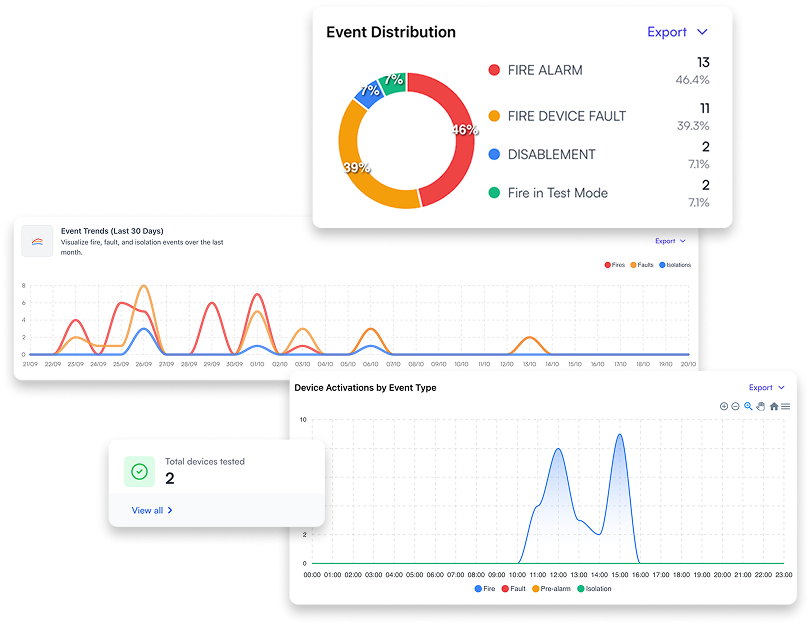This screenshot has width=811, height=626.
Task: Reset chart zoom with home icon
Action: pos(774,406)
